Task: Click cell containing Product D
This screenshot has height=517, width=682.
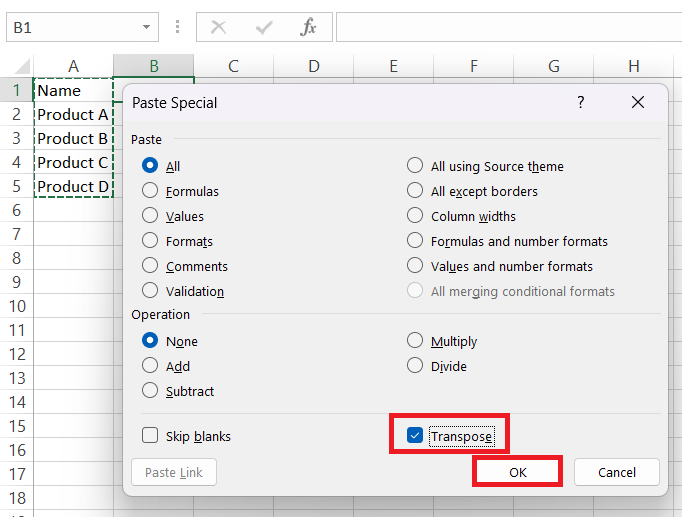Action: pyautogui.click(x=74, y=186)
